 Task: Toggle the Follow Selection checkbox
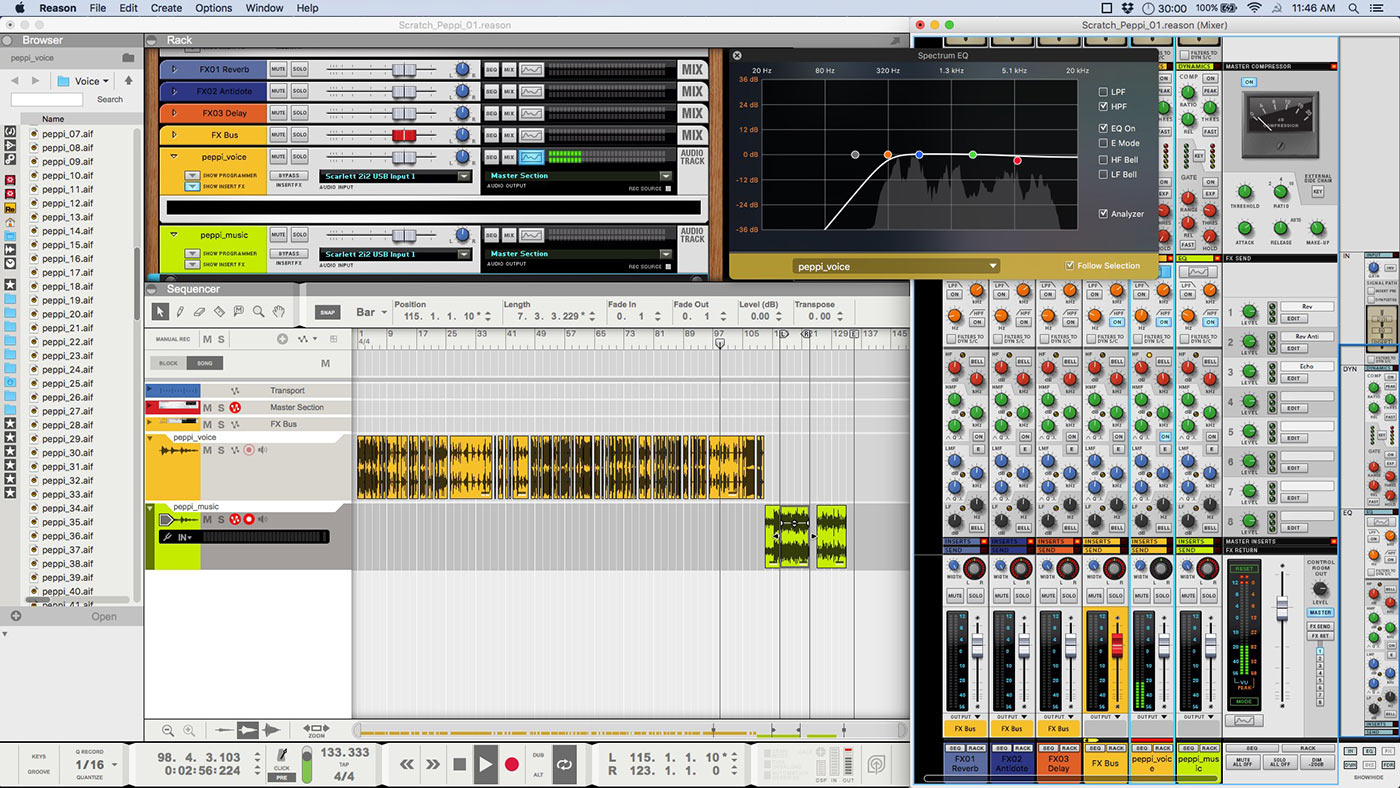pos(1070,266)
